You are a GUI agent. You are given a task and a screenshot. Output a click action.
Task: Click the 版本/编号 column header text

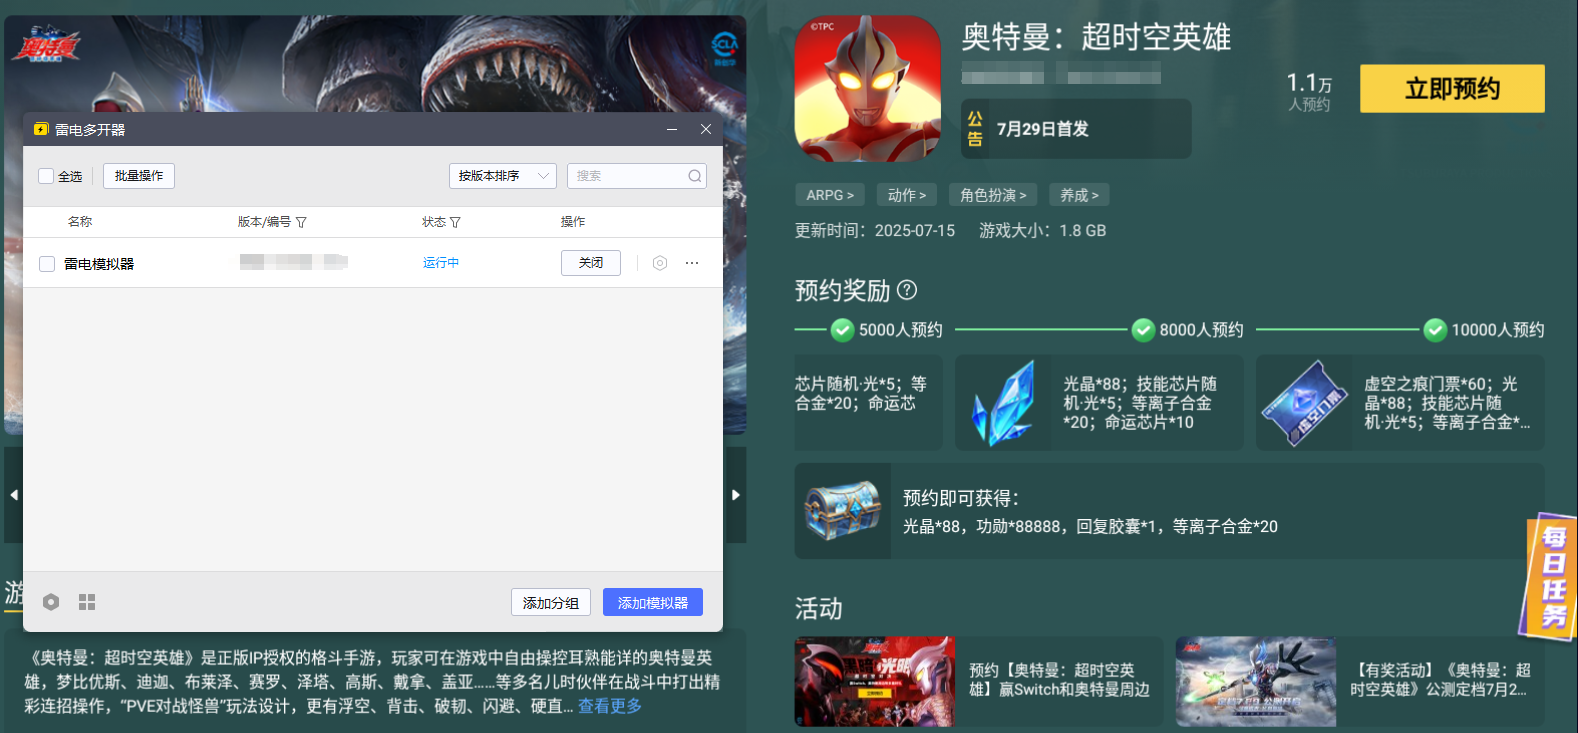coord(264,222)
